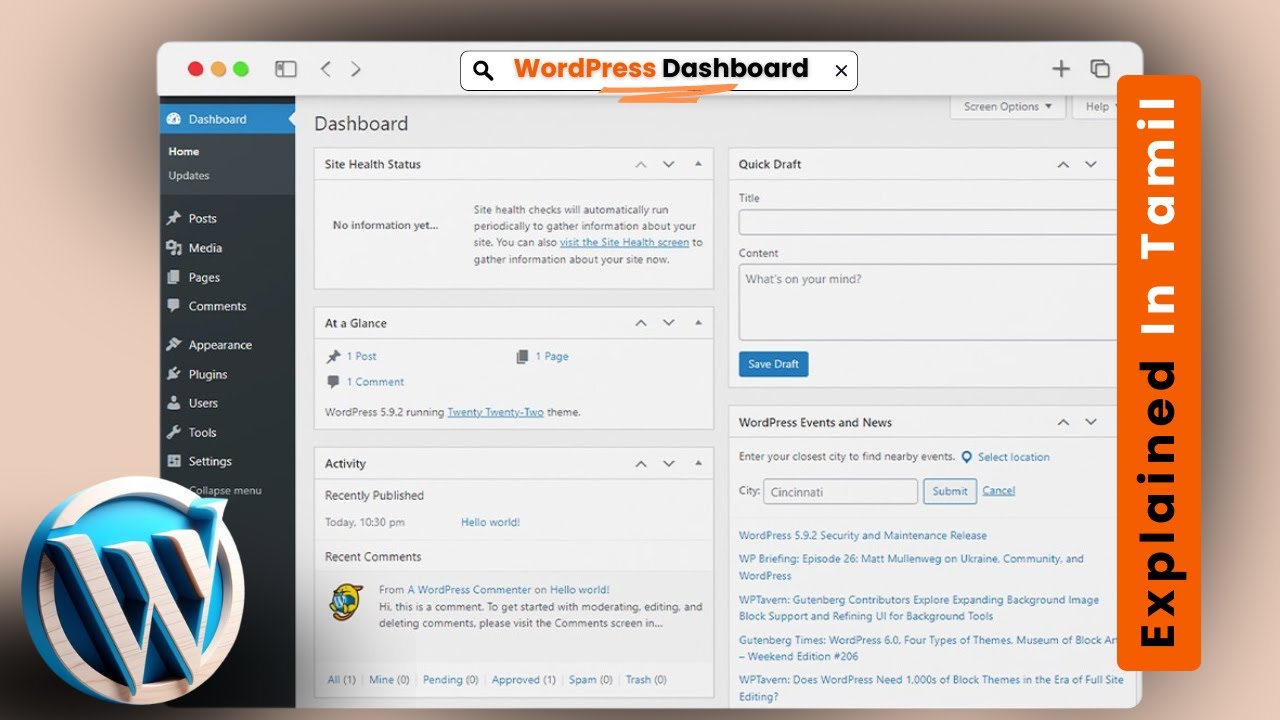Filter comments by Approved (1)
This screenshot has width=1280, height=720.
click(x=523, y=680)
